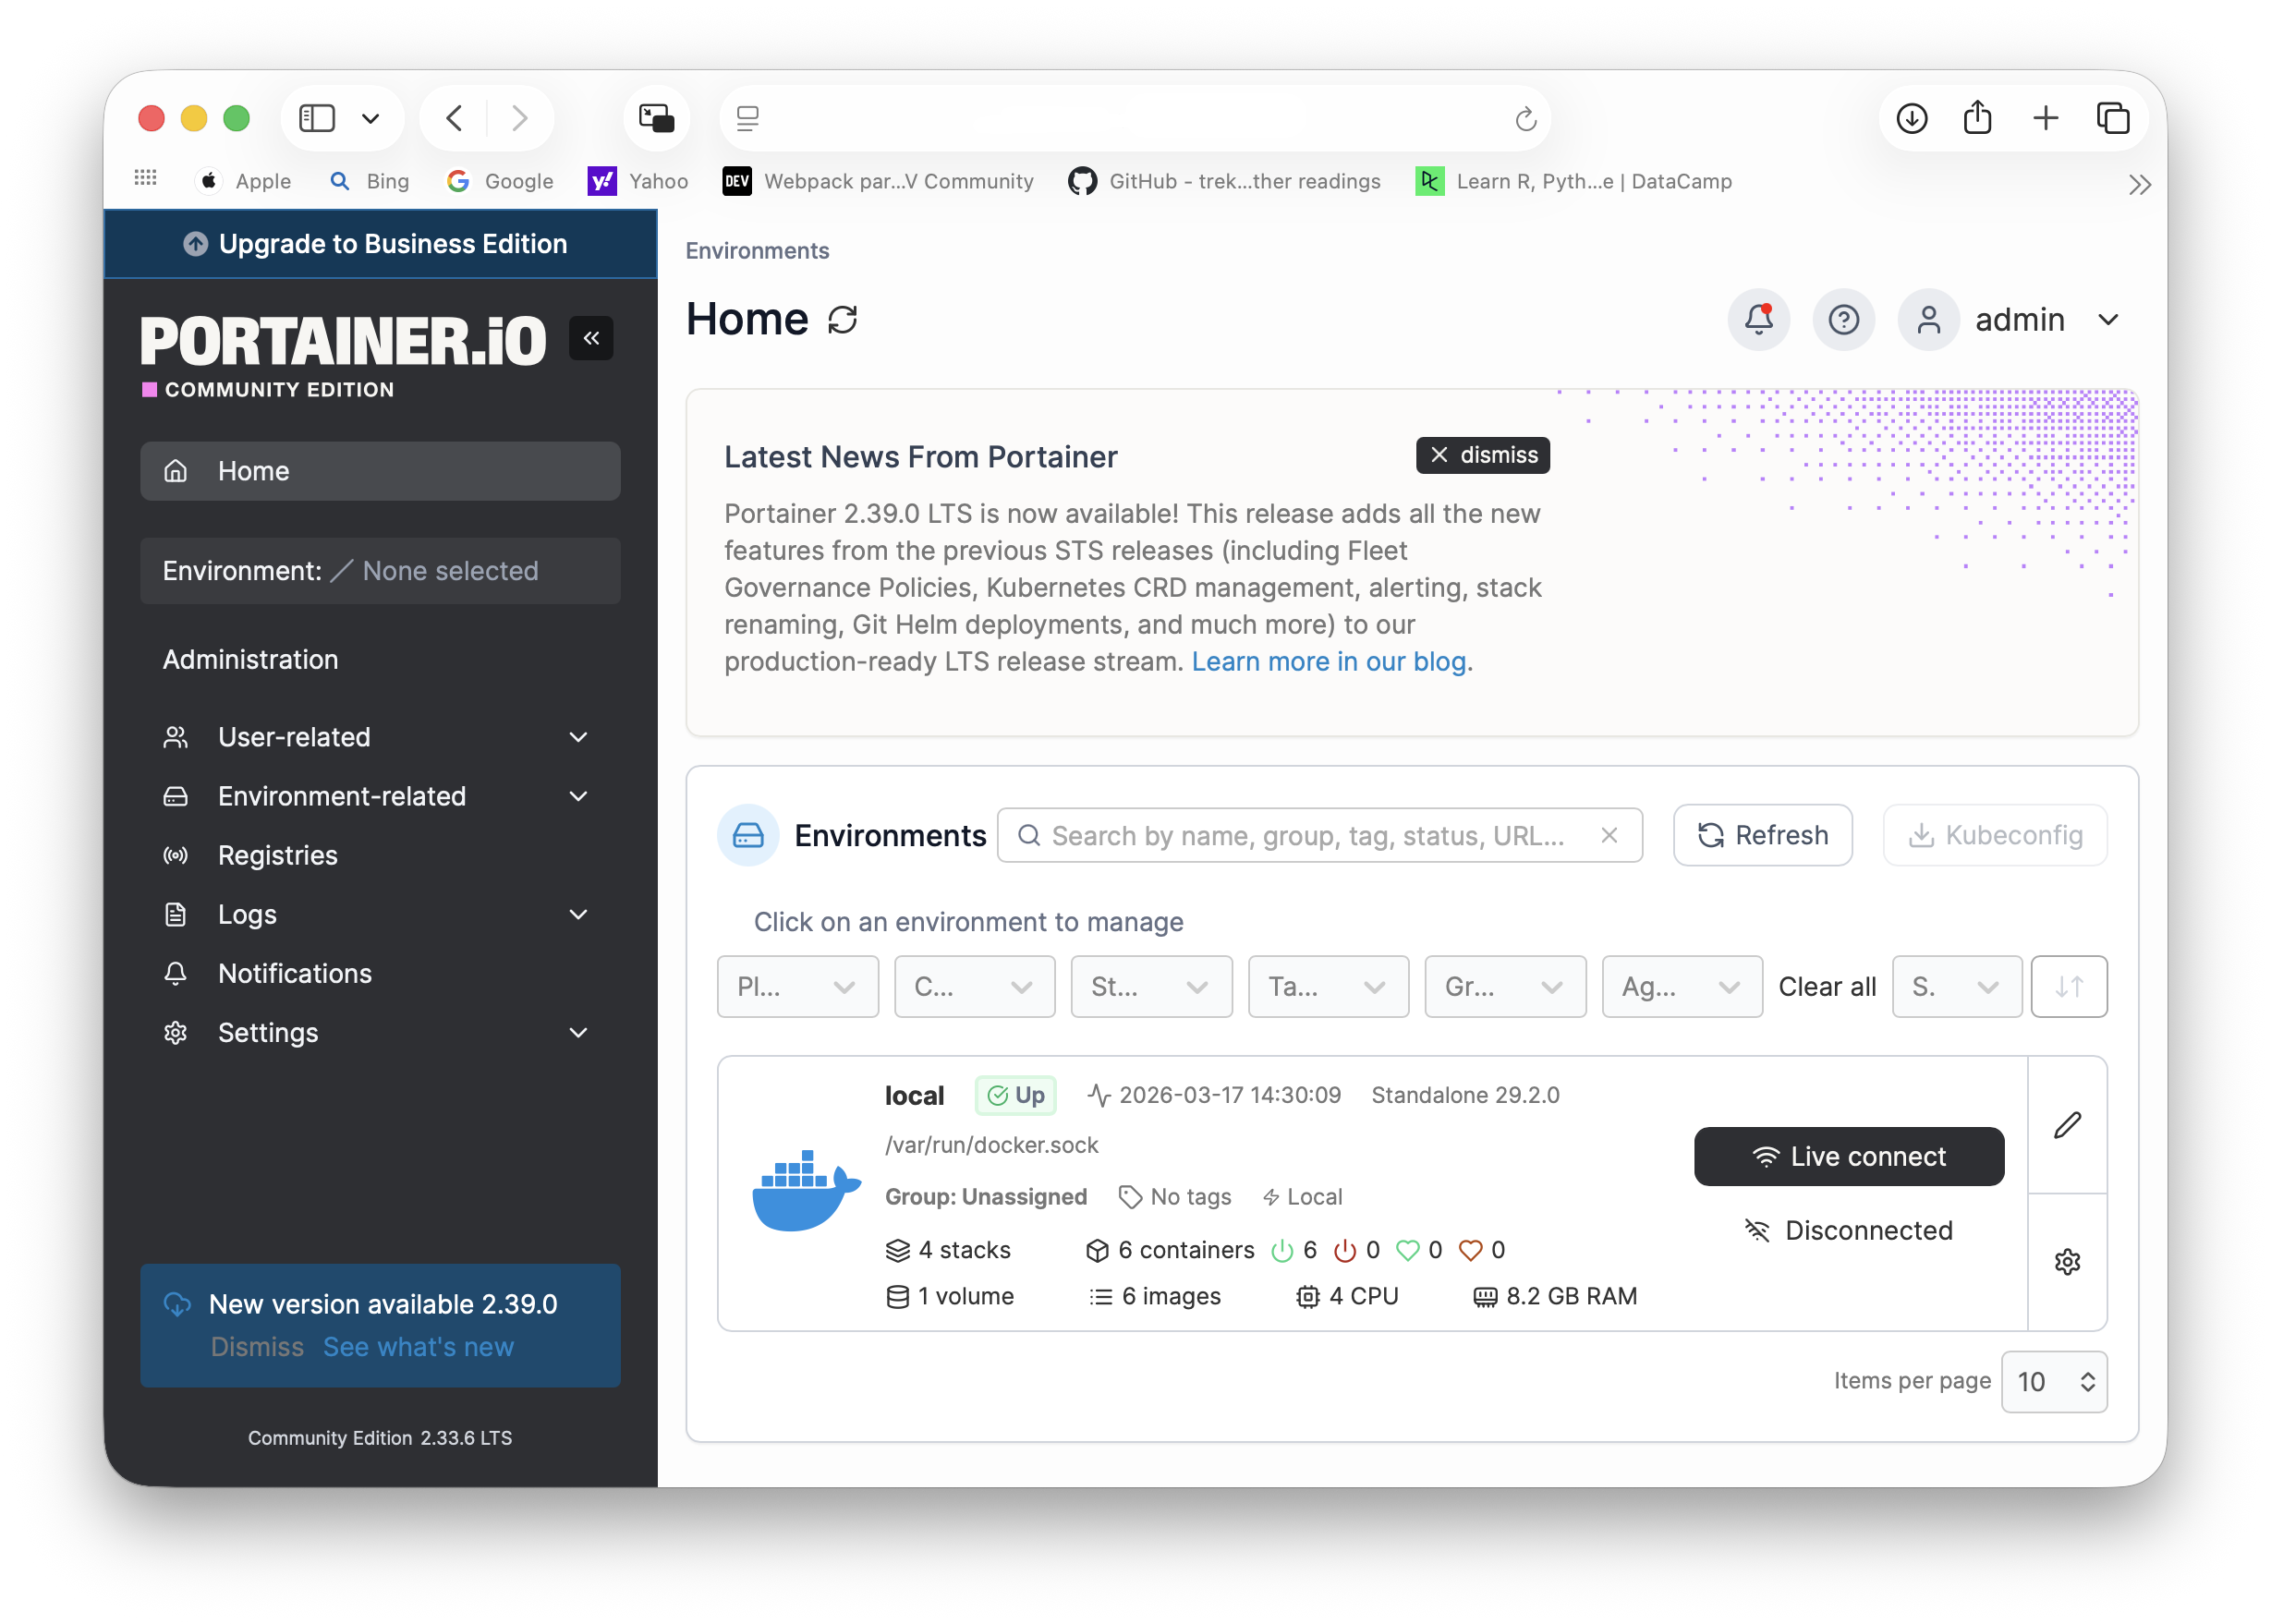Image resolution: width=2271 pixels, height=1624 pixels.
Task: Clear the environment search with X
Action: point(1609,835)
